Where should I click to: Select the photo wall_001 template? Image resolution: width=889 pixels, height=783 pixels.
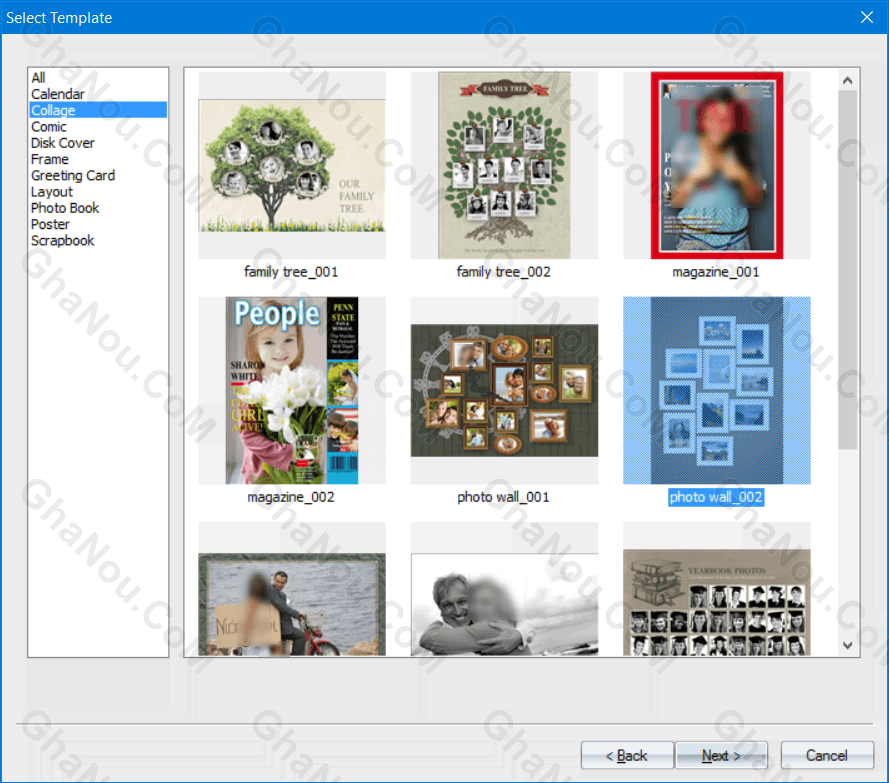(504, 390)
